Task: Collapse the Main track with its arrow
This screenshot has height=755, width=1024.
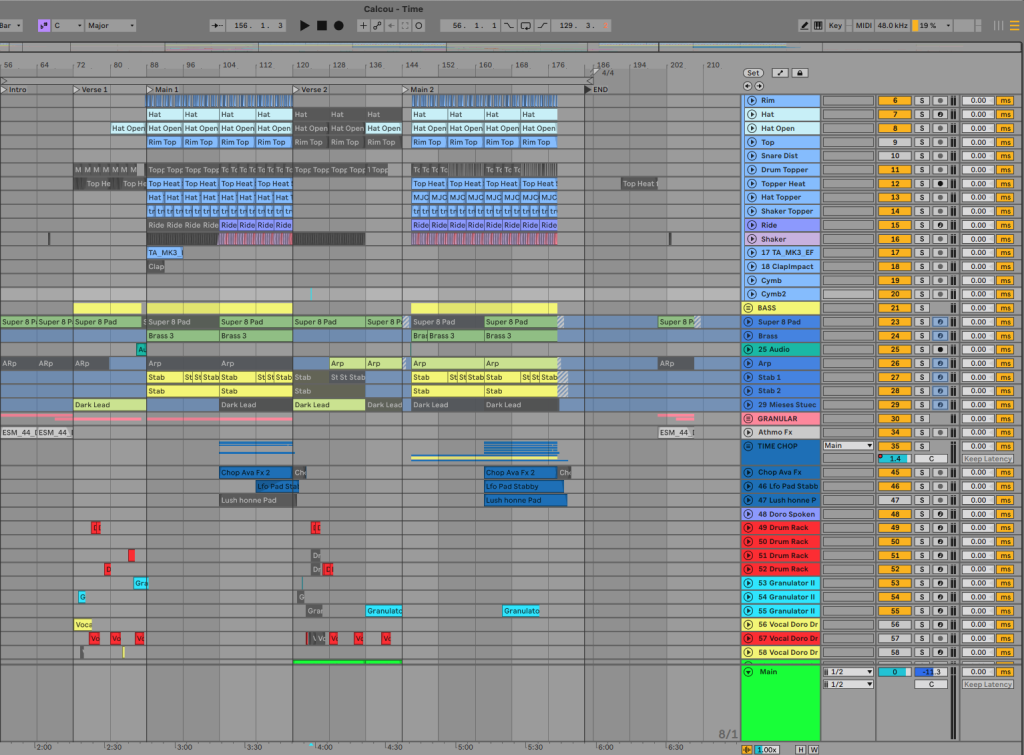Action: pyautogui.click(x=749, y=672)
